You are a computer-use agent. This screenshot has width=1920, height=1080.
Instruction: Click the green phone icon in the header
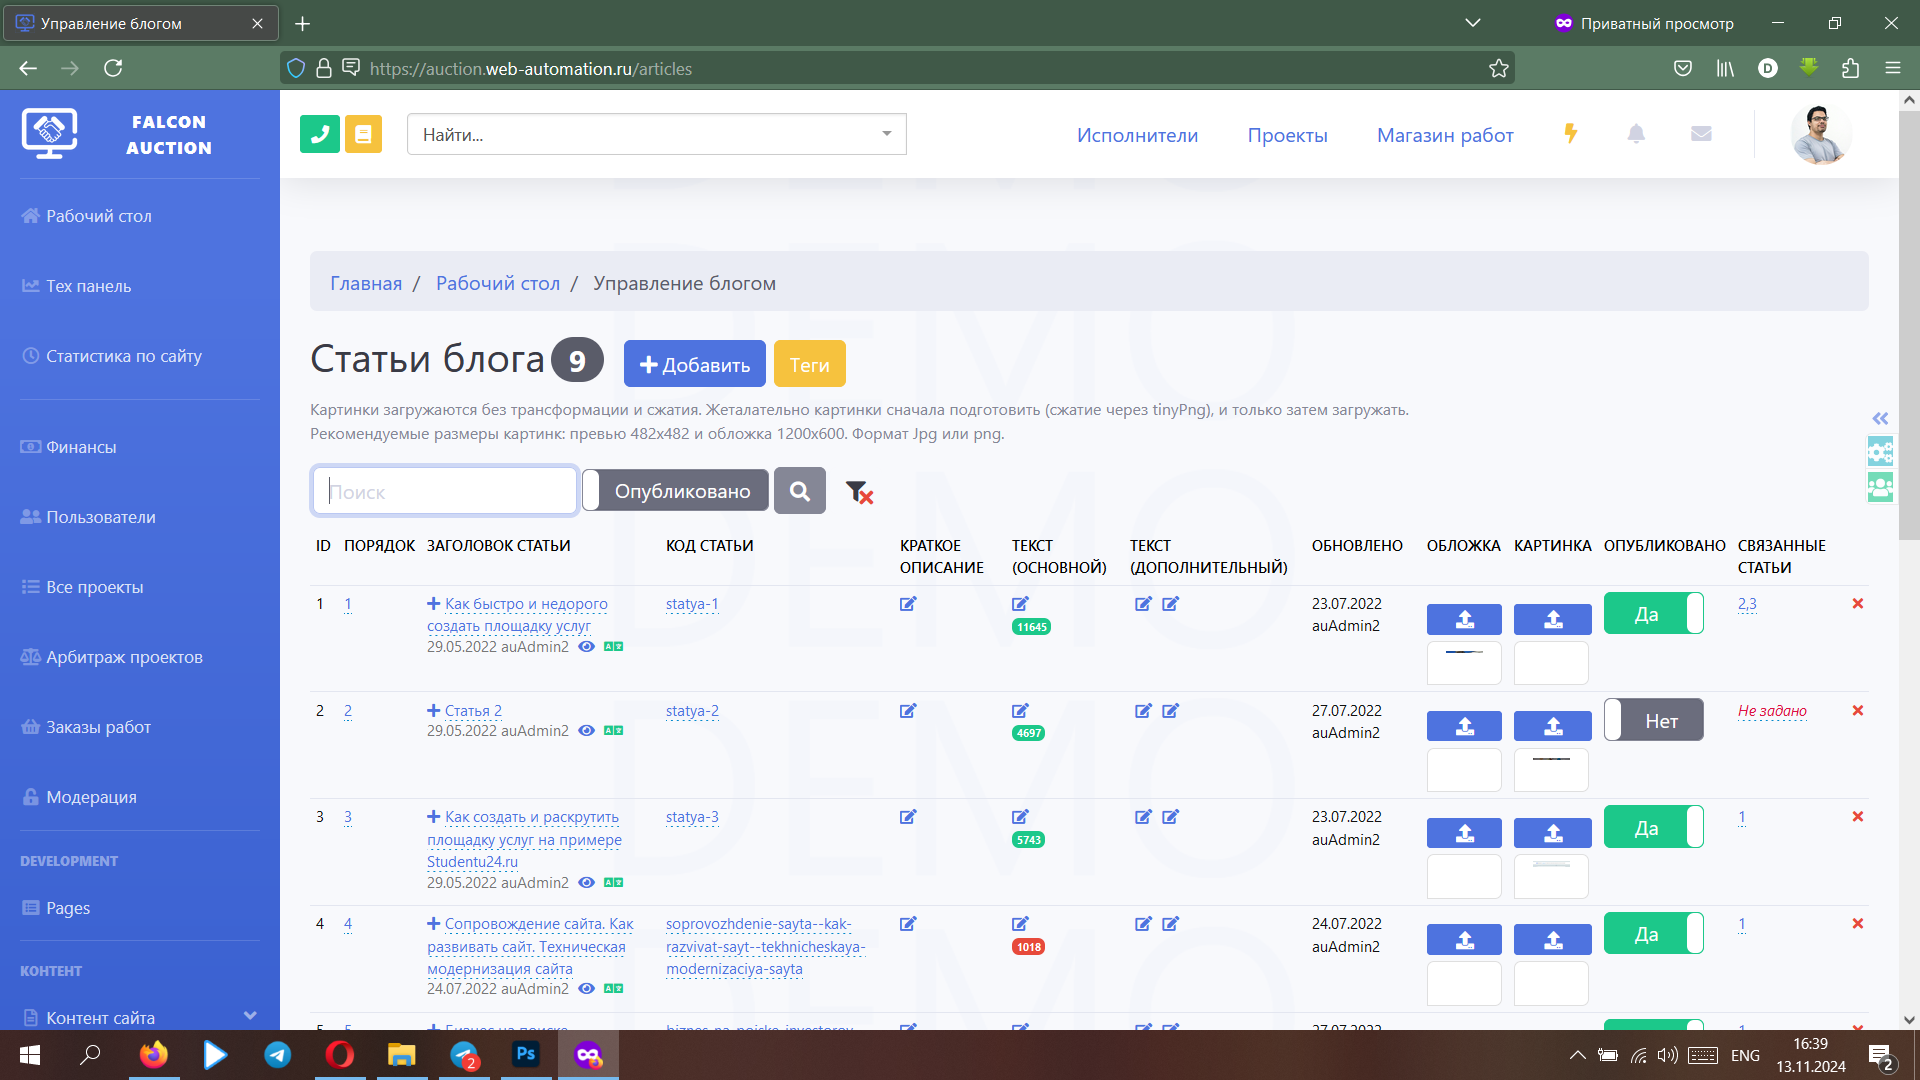click(x=320, y=133)
